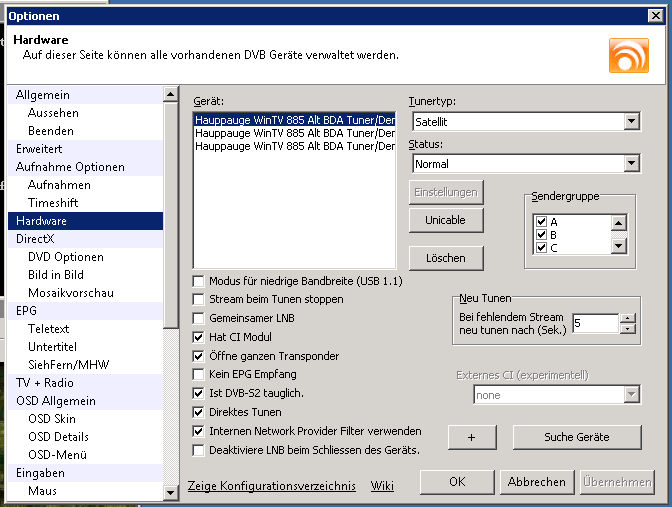Uncheck Sendergruppe A checkbox
The height and width of the screenshot is (507, 672).
[541, 222]
